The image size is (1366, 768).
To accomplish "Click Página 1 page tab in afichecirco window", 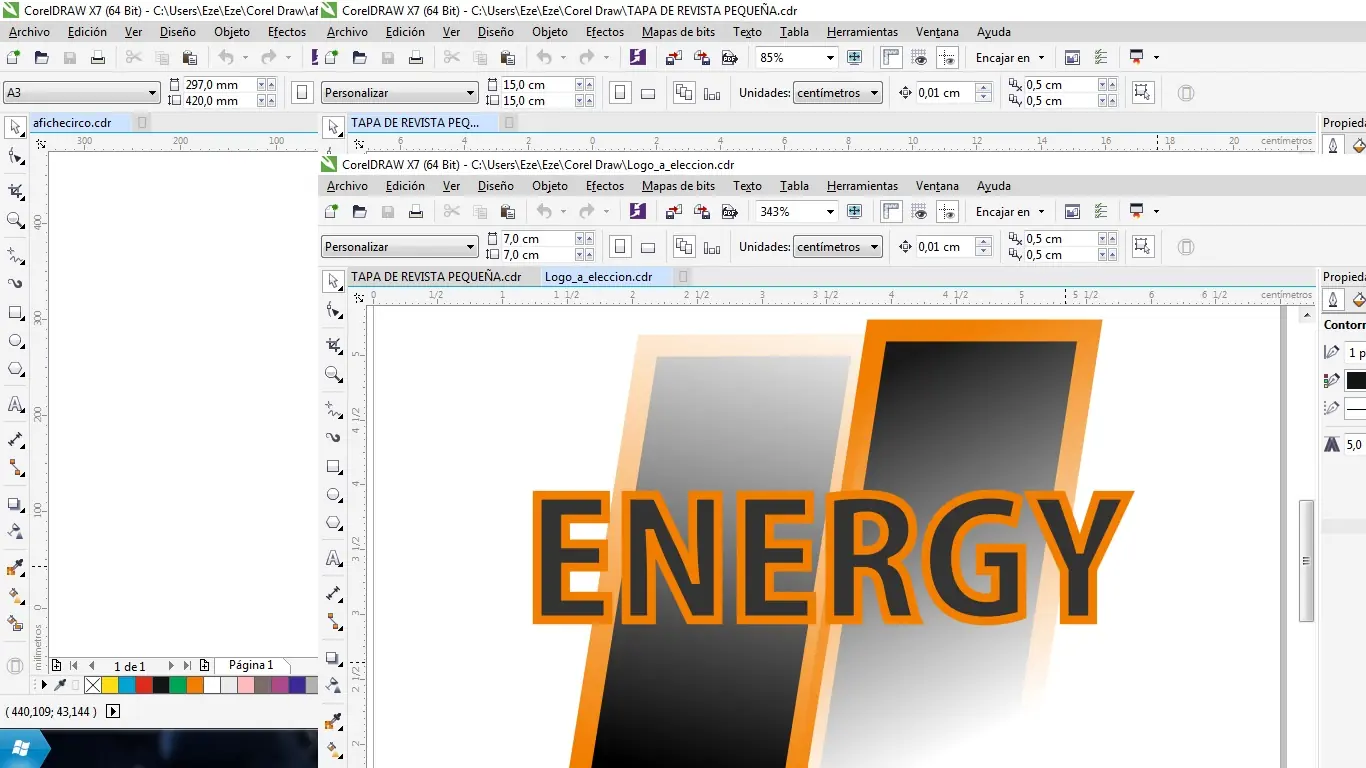I will click(x=251, y=665).
